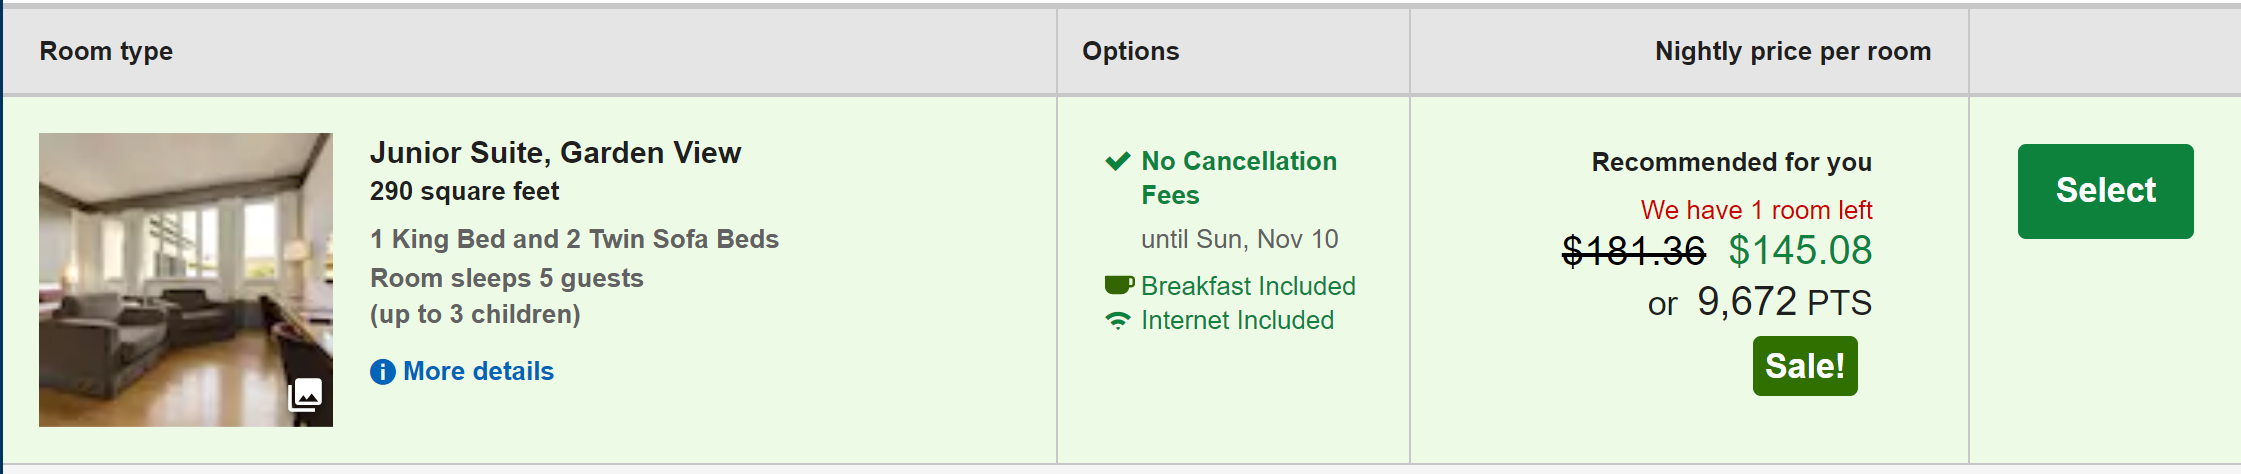
Task: Click the crossed-out $181.36 original price
Action: 1633,250
